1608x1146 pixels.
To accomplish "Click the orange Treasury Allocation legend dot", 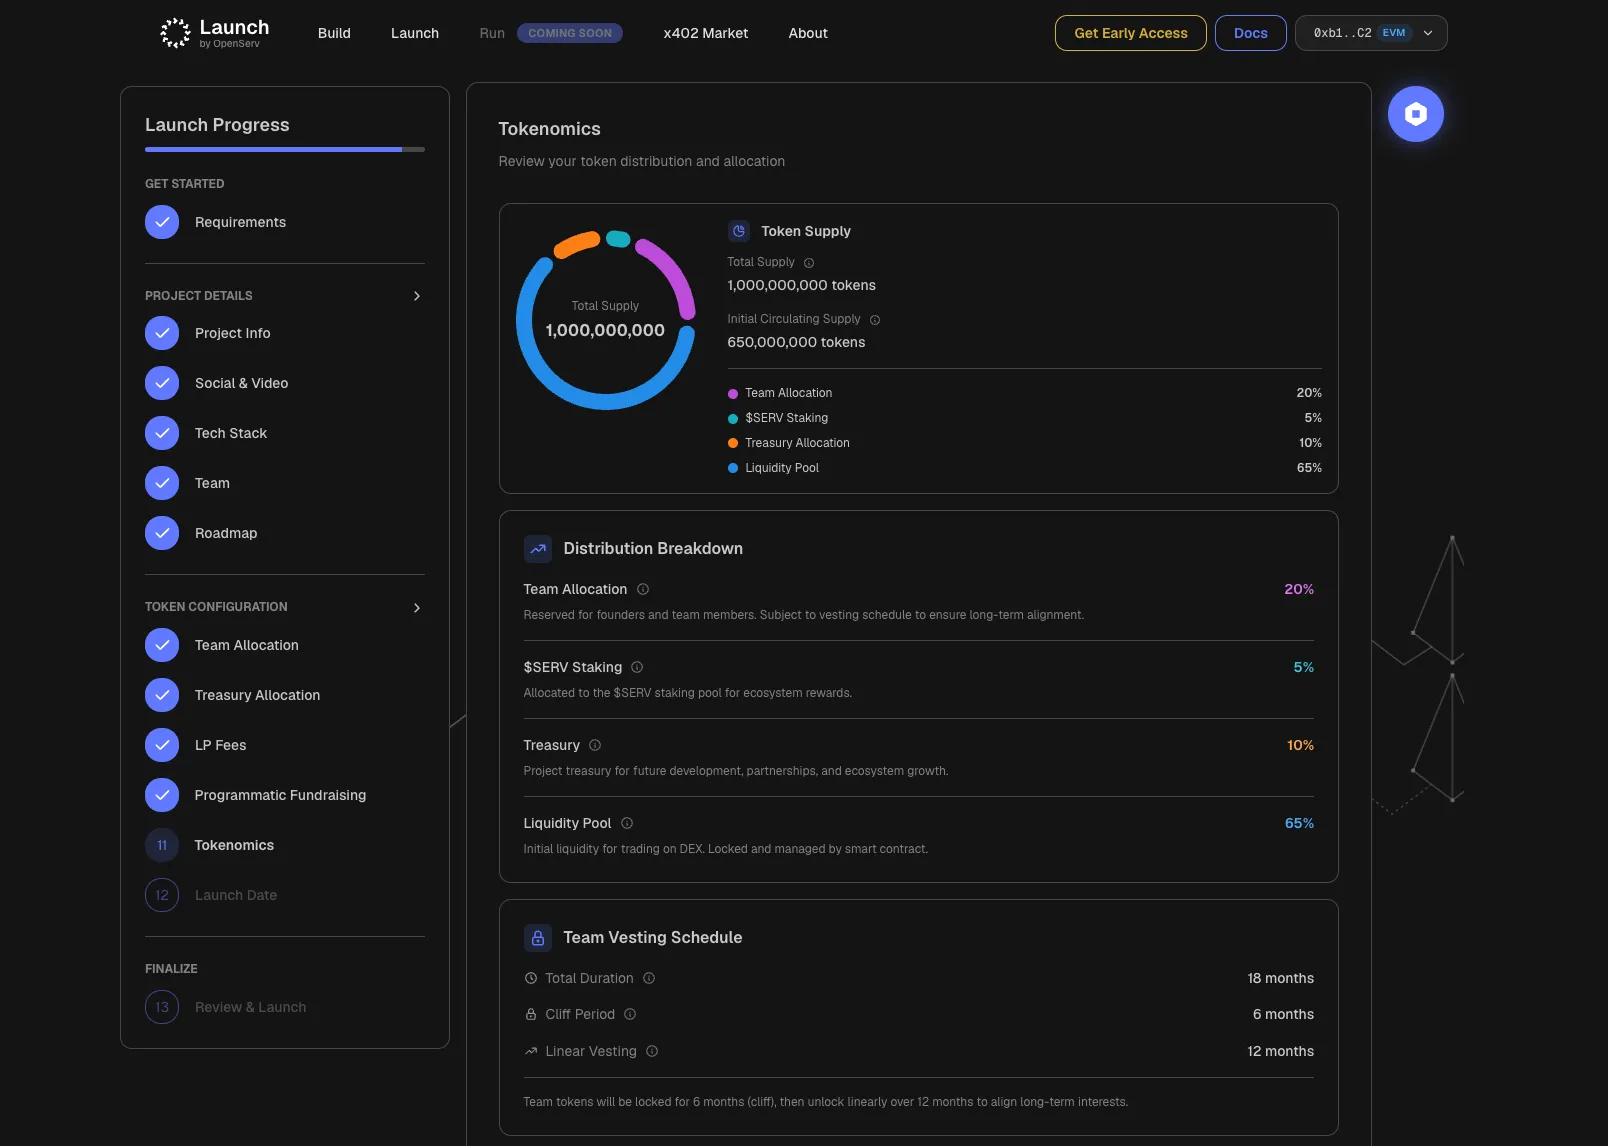I will (x=733, y=443).
